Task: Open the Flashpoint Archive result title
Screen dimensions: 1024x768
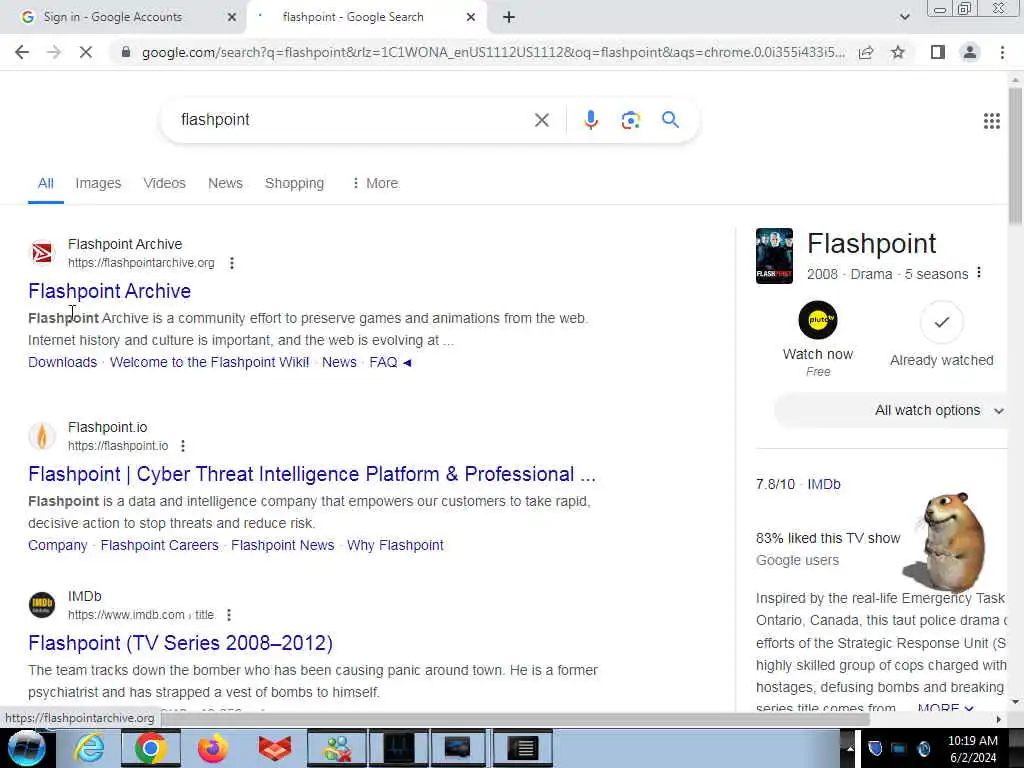Action: click(x=110, y=291)
